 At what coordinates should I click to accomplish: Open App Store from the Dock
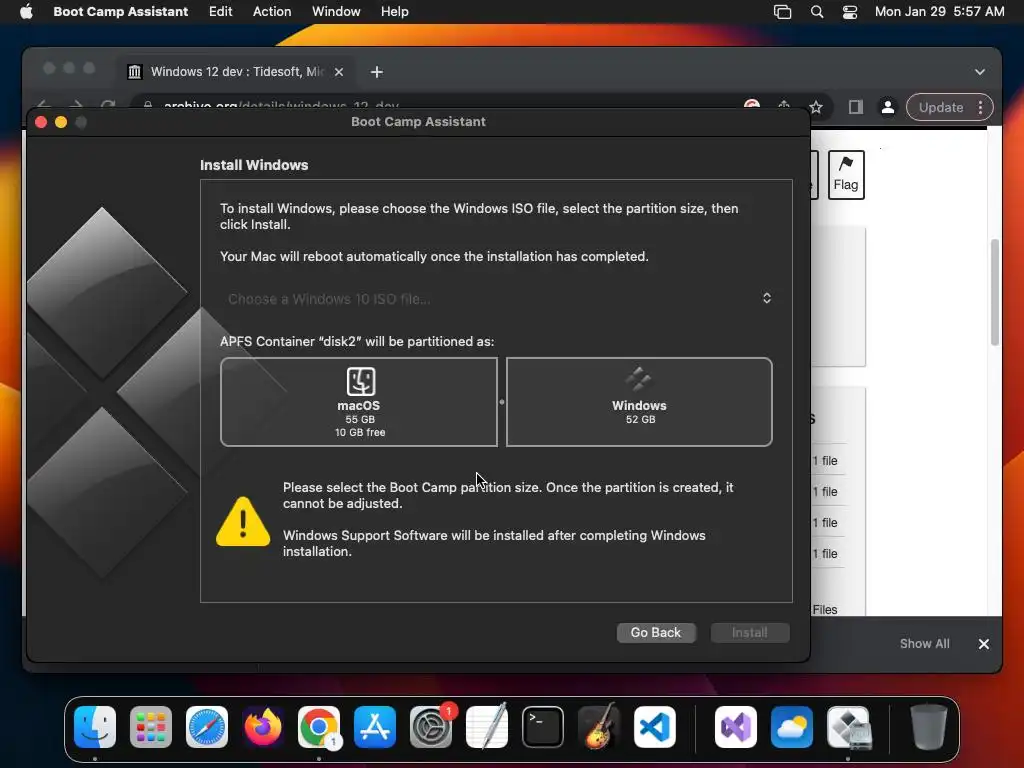pos(375,727)
